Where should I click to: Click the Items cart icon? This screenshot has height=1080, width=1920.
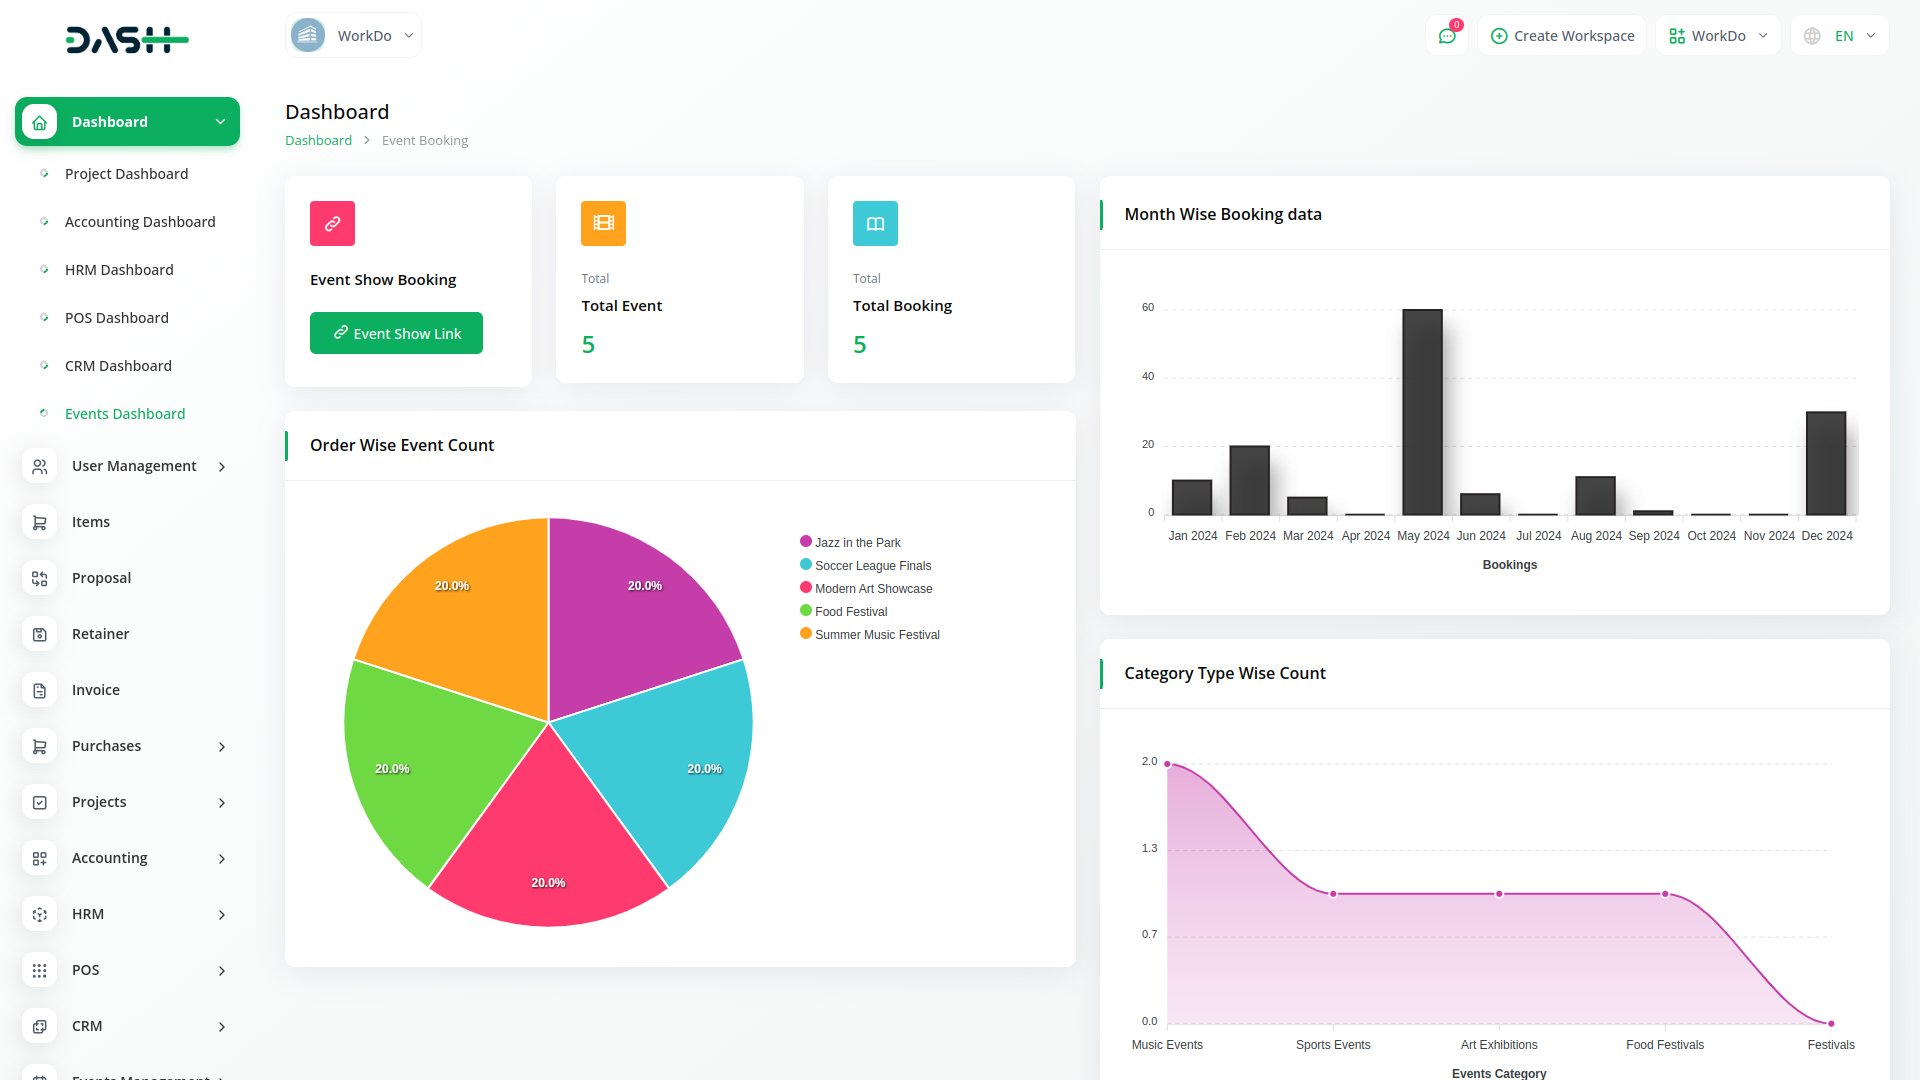40,522
